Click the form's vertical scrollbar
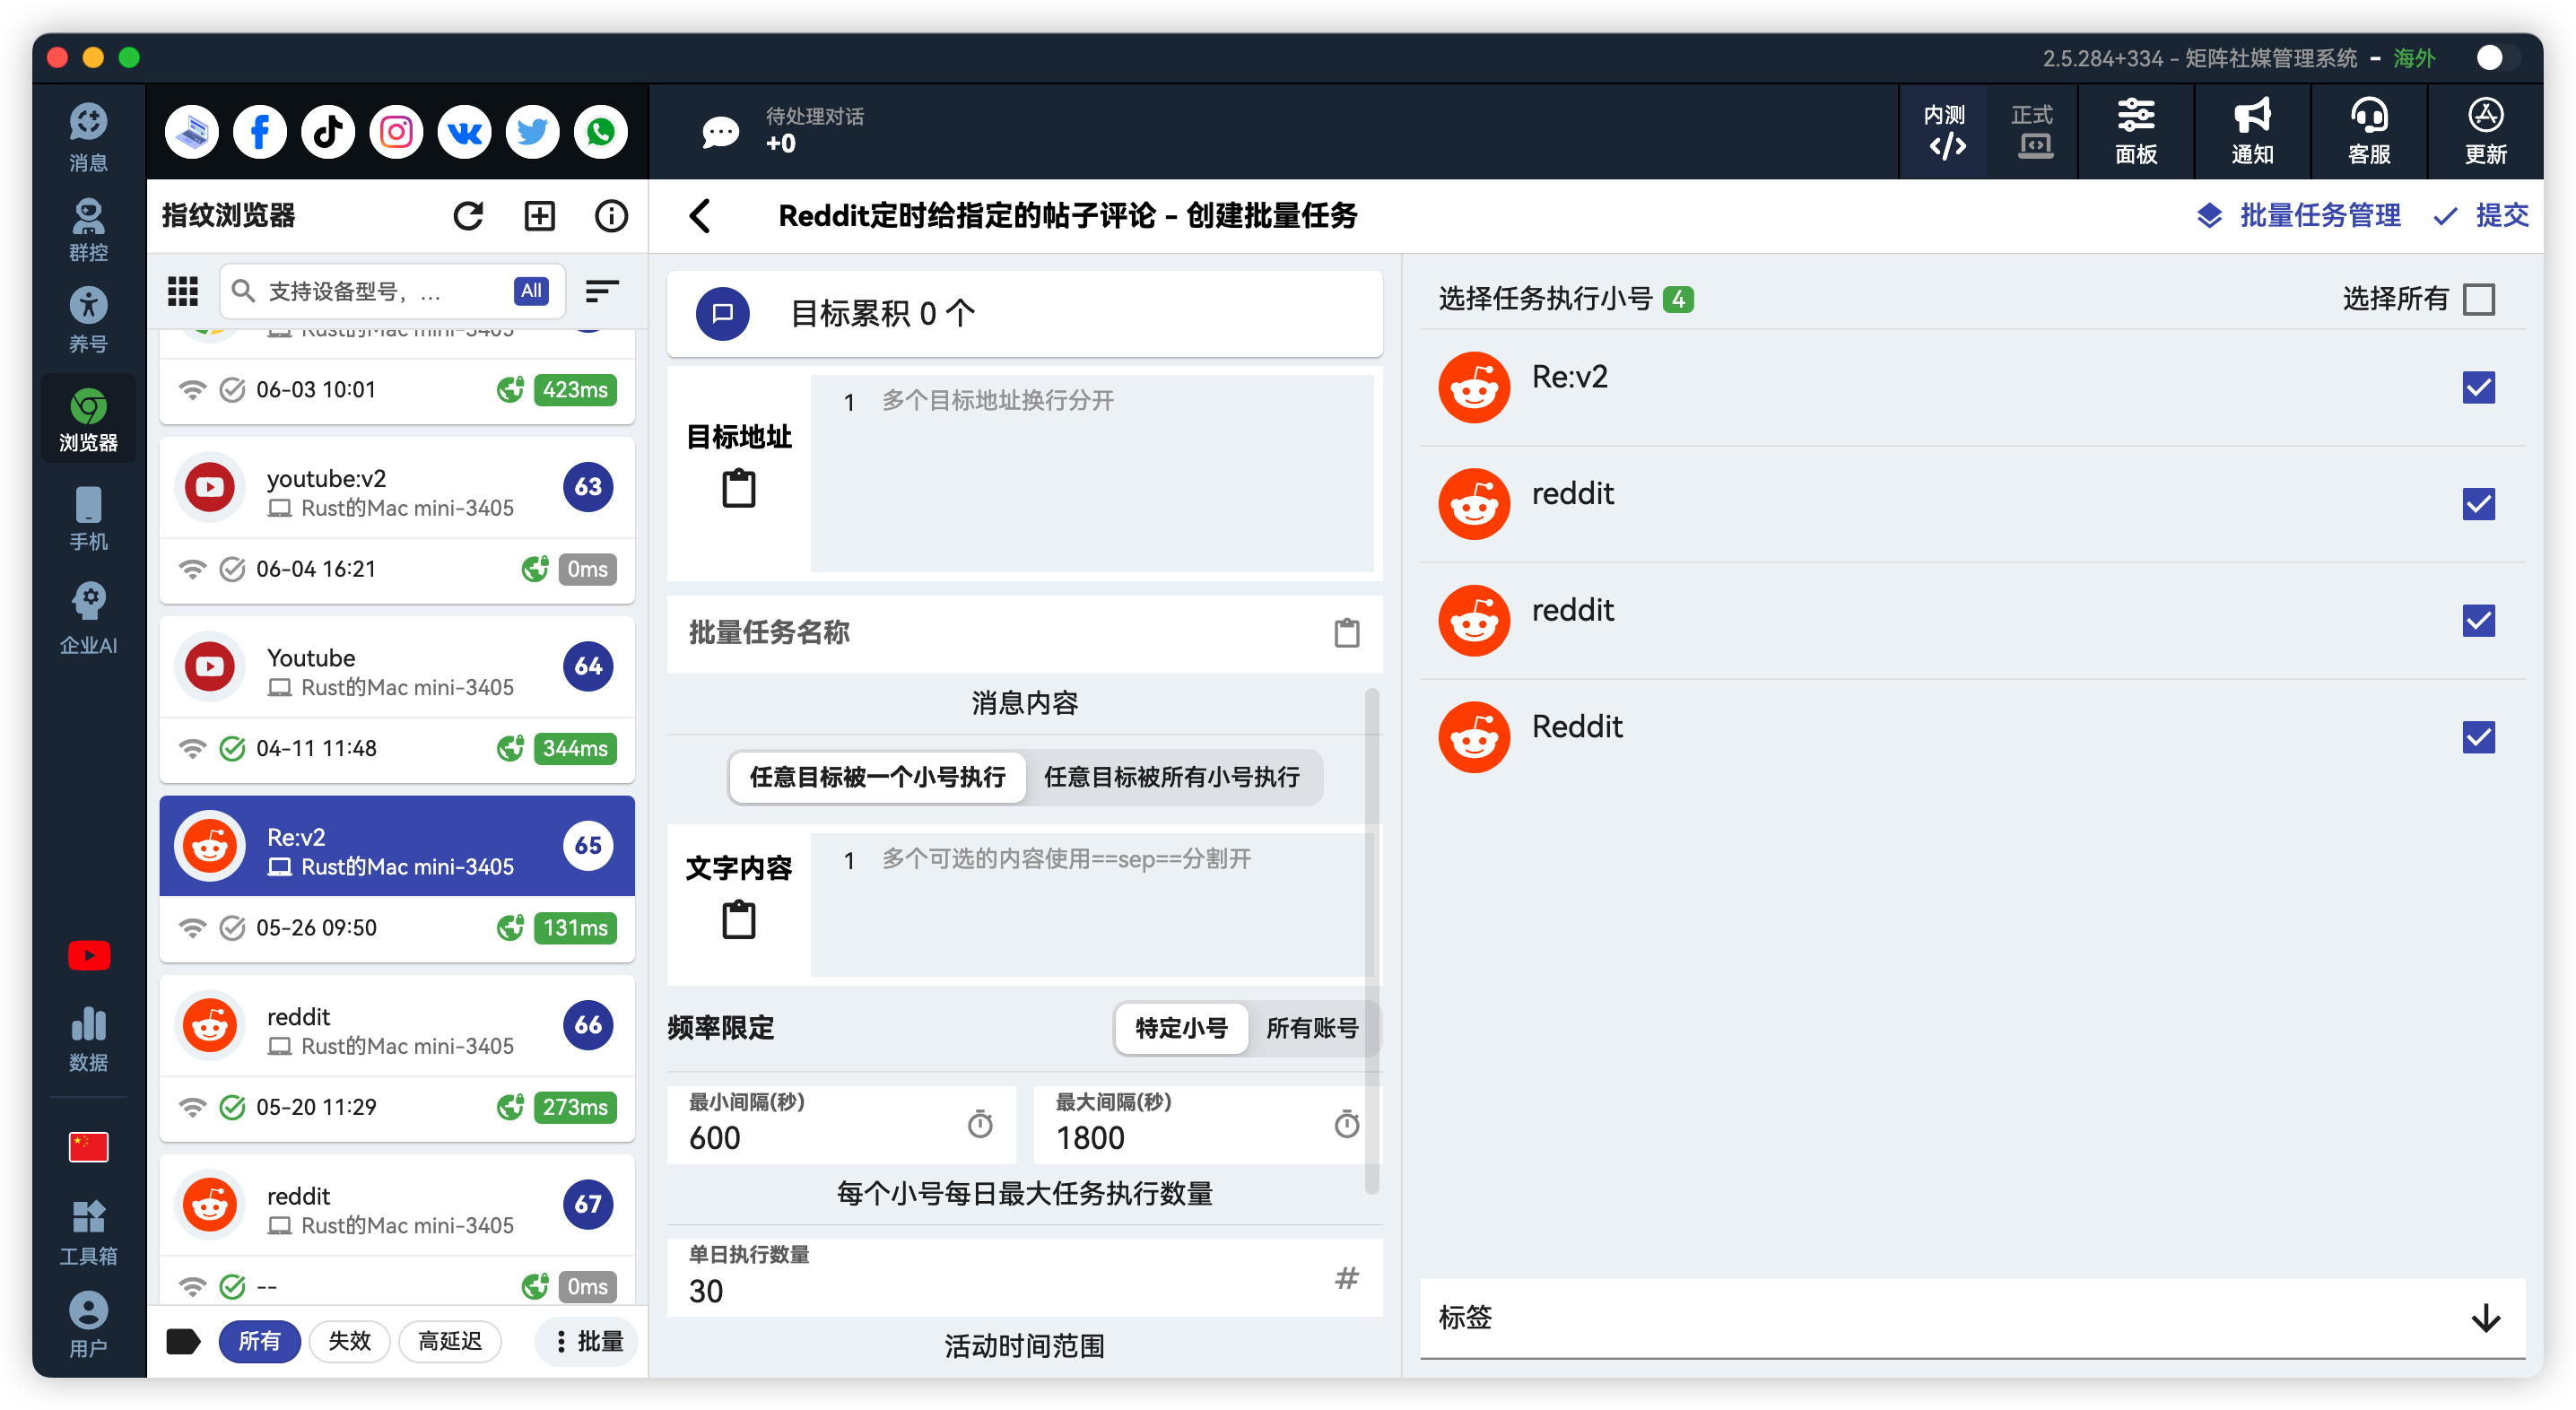Screen dimensions: 2576x1410 tap(1372, 940)
